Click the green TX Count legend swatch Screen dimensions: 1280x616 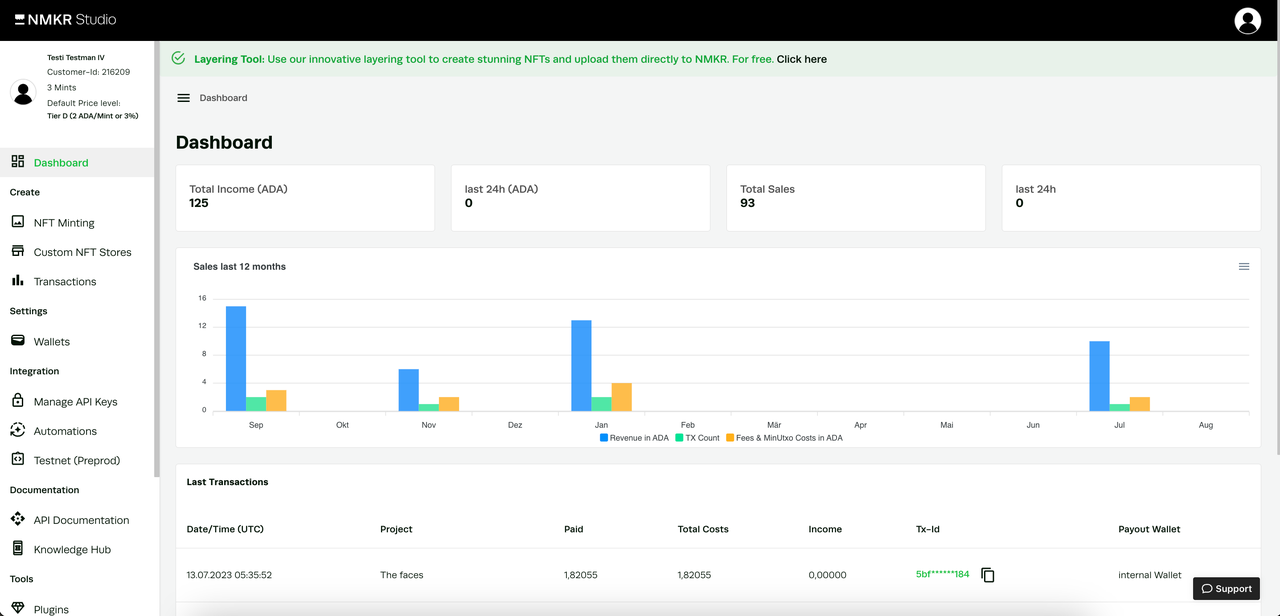tap(680, 438)
